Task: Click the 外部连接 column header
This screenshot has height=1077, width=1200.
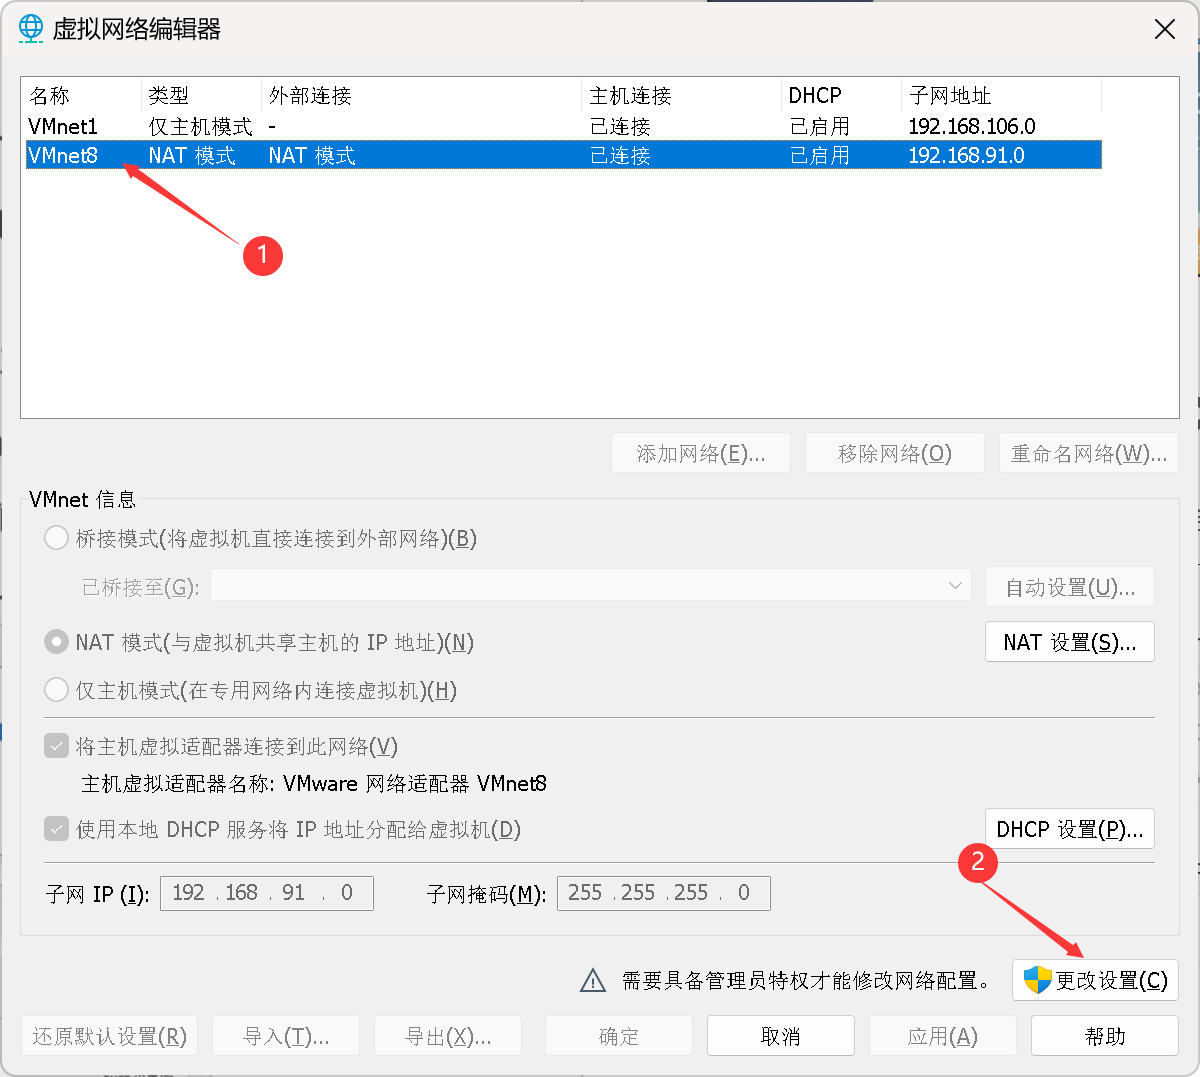Action: click(x=421, y=96)
